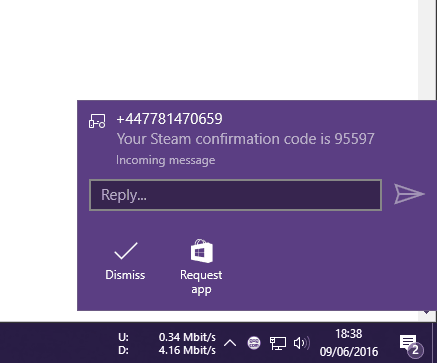The image size is (437, 363).
Task: Click the send arrow next to the reply box
Action: click(x=409, y=194)
